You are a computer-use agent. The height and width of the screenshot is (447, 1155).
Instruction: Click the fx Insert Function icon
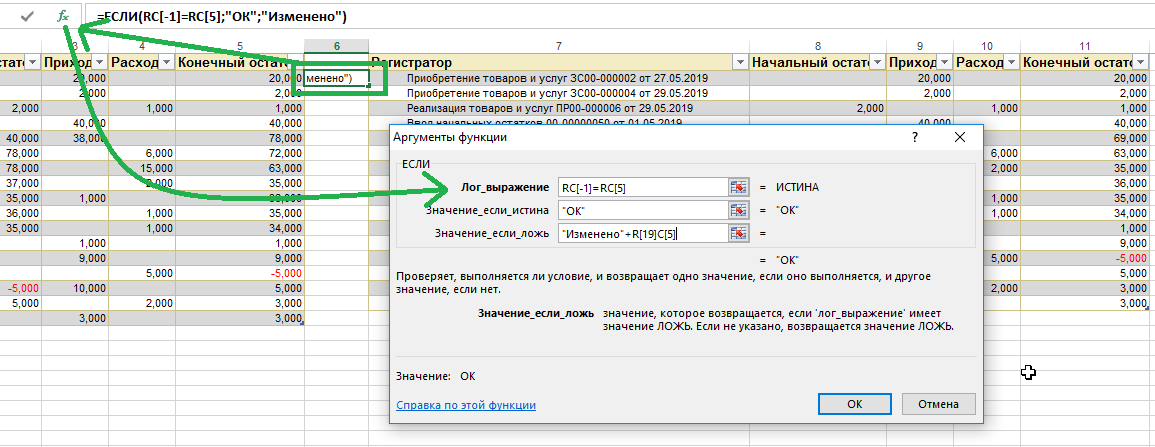63,16
